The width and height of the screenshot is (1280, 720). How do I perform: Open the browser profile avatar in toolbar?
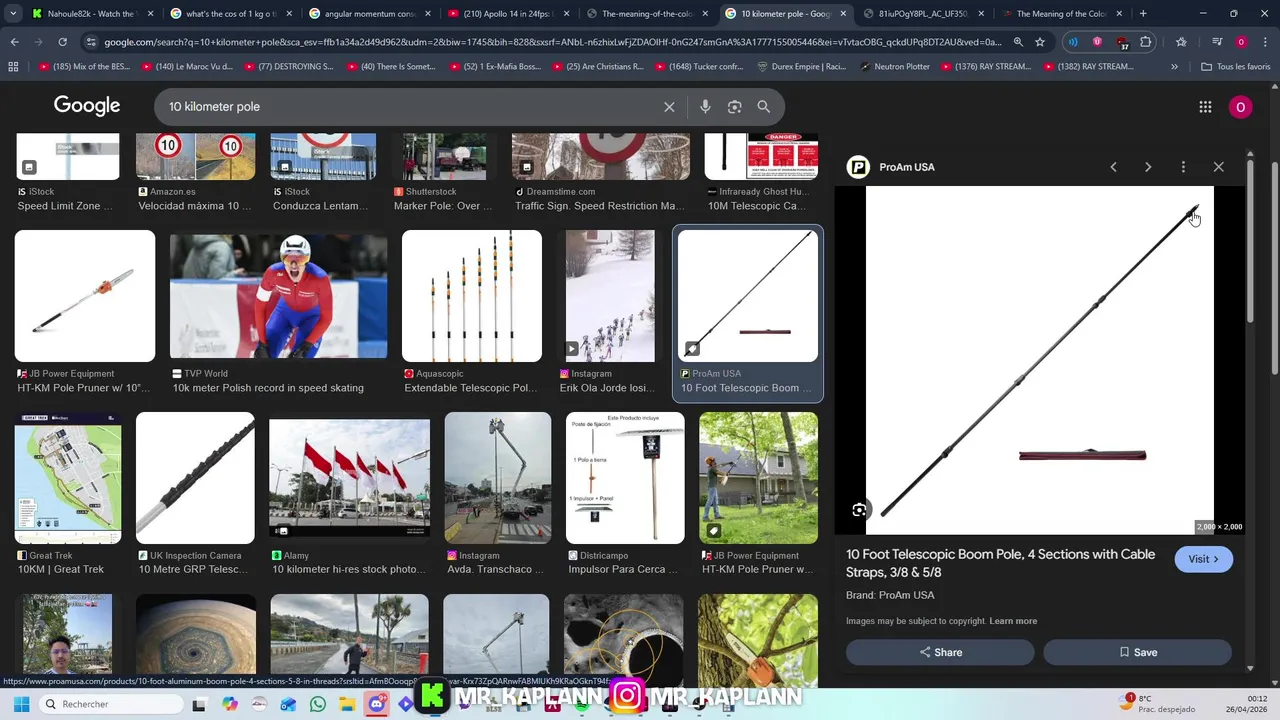click(x=1241, y=42)
